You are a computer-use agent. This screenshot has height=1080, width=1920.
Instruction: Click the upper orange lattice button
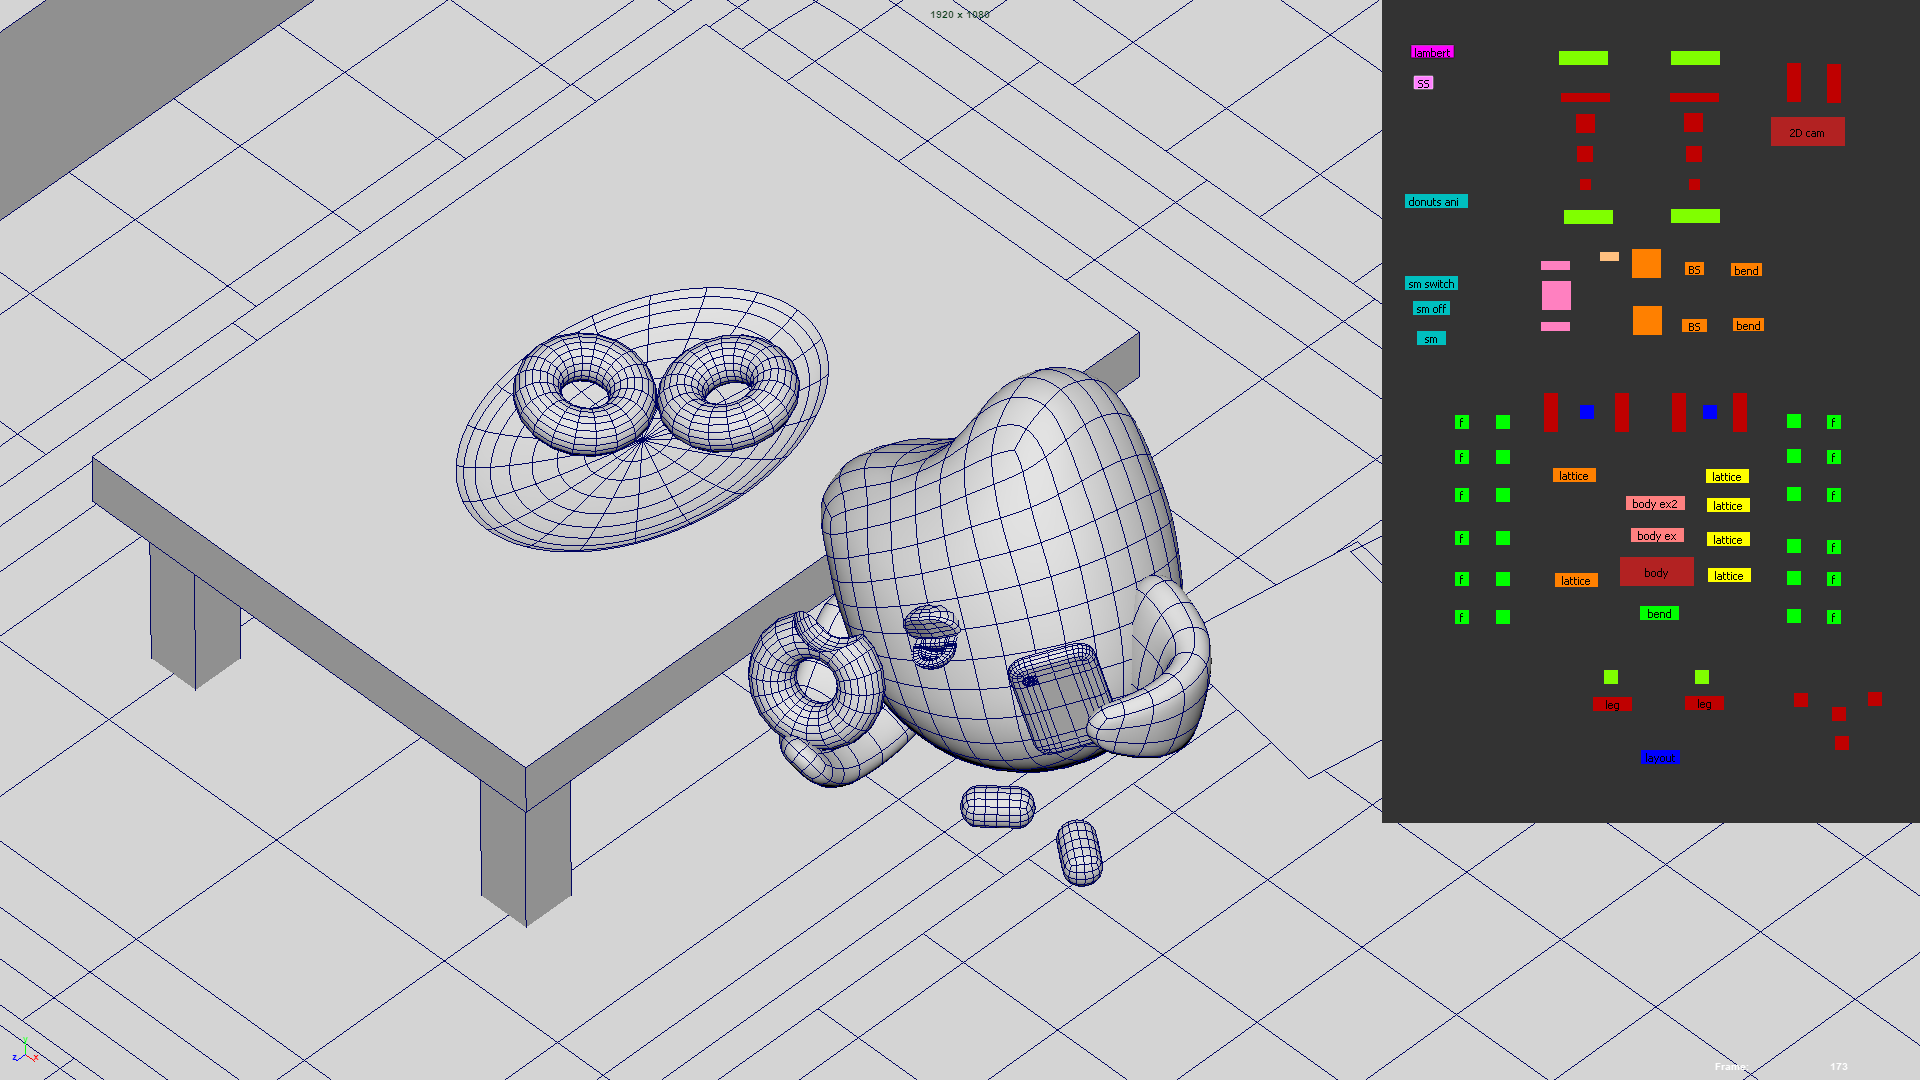point(1573,476)
